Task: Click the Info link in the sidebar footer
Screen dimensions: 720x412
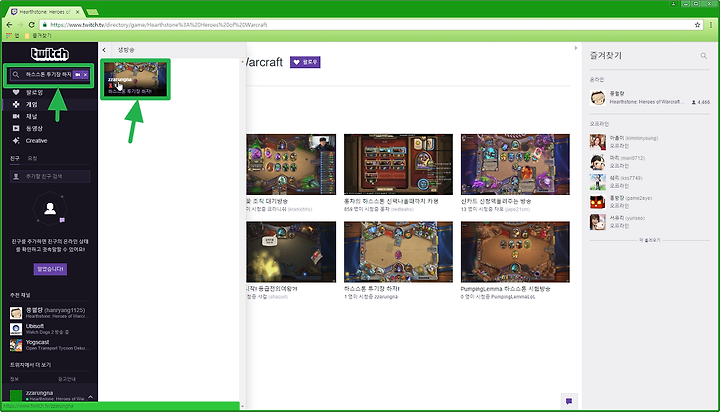Action: click(14, 379)
